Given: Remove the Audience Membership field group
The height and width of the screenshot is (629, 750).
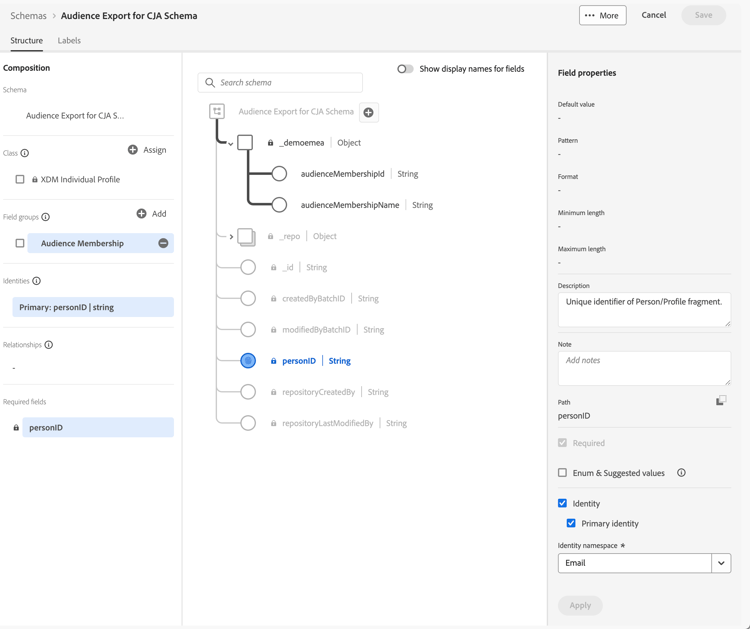Looking at the screenshot, I should (x=163, y=243).
